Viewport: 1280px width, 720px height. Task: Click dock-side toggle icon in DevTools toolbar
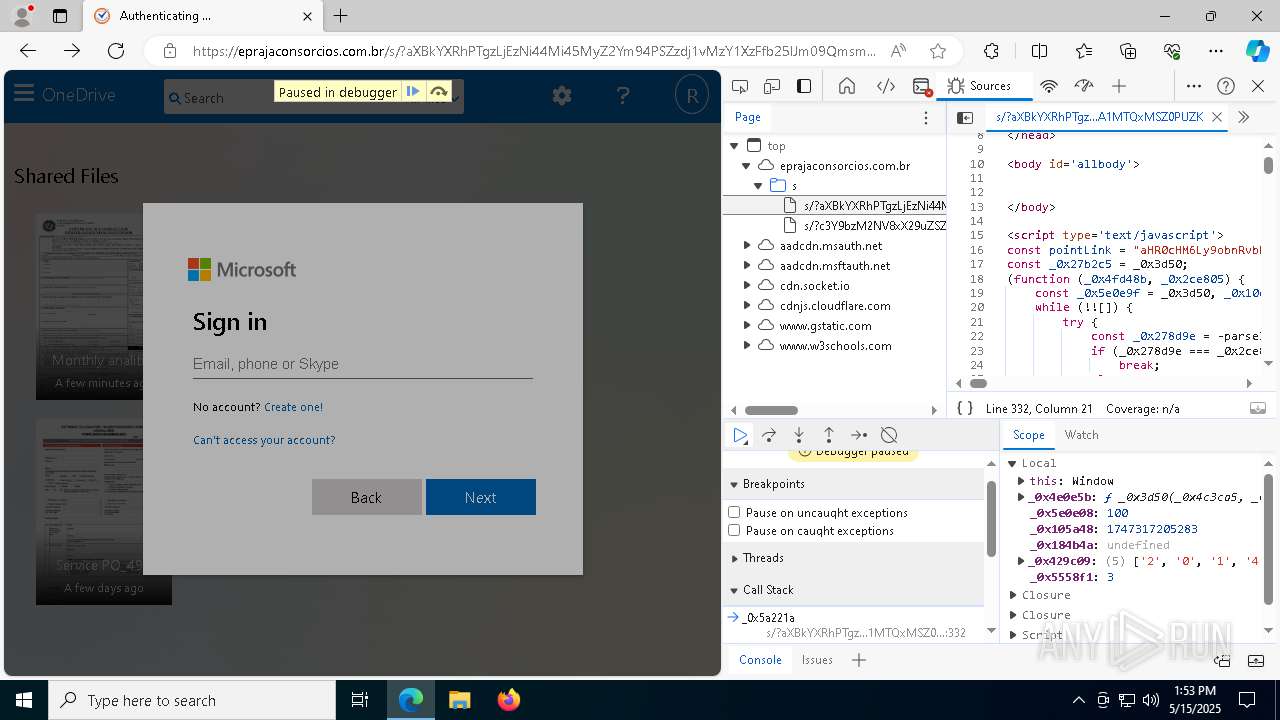tap(804, 86)
